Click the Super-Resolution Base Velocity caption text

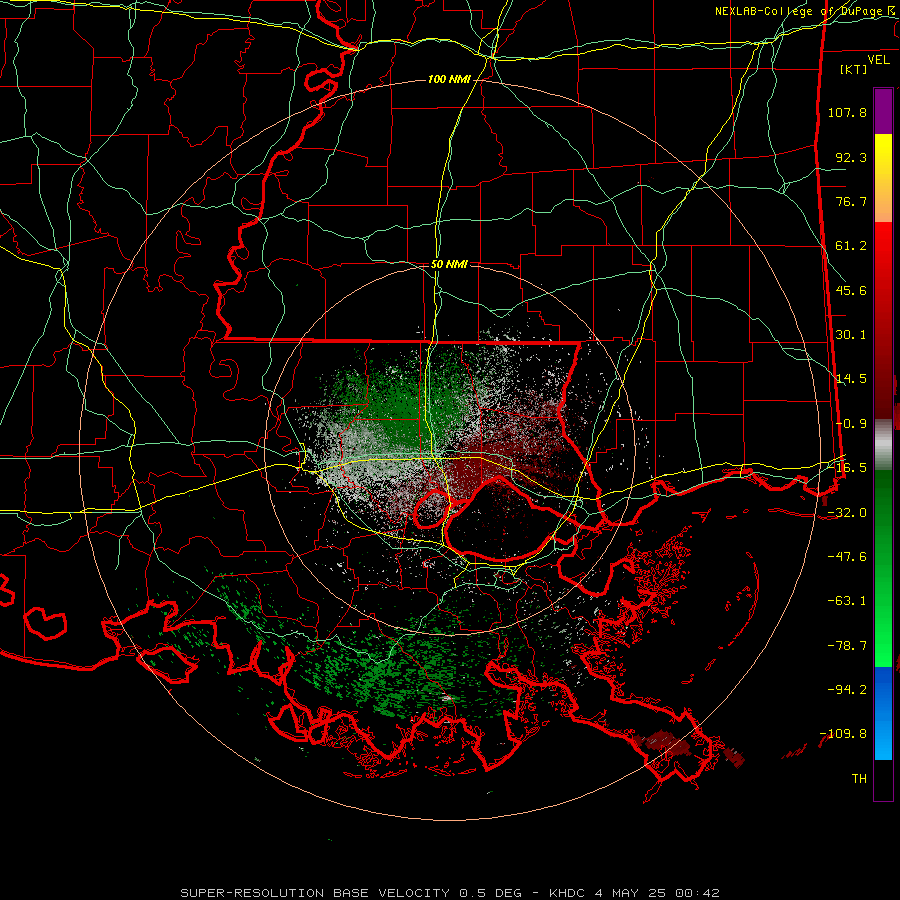coord(449,893)
